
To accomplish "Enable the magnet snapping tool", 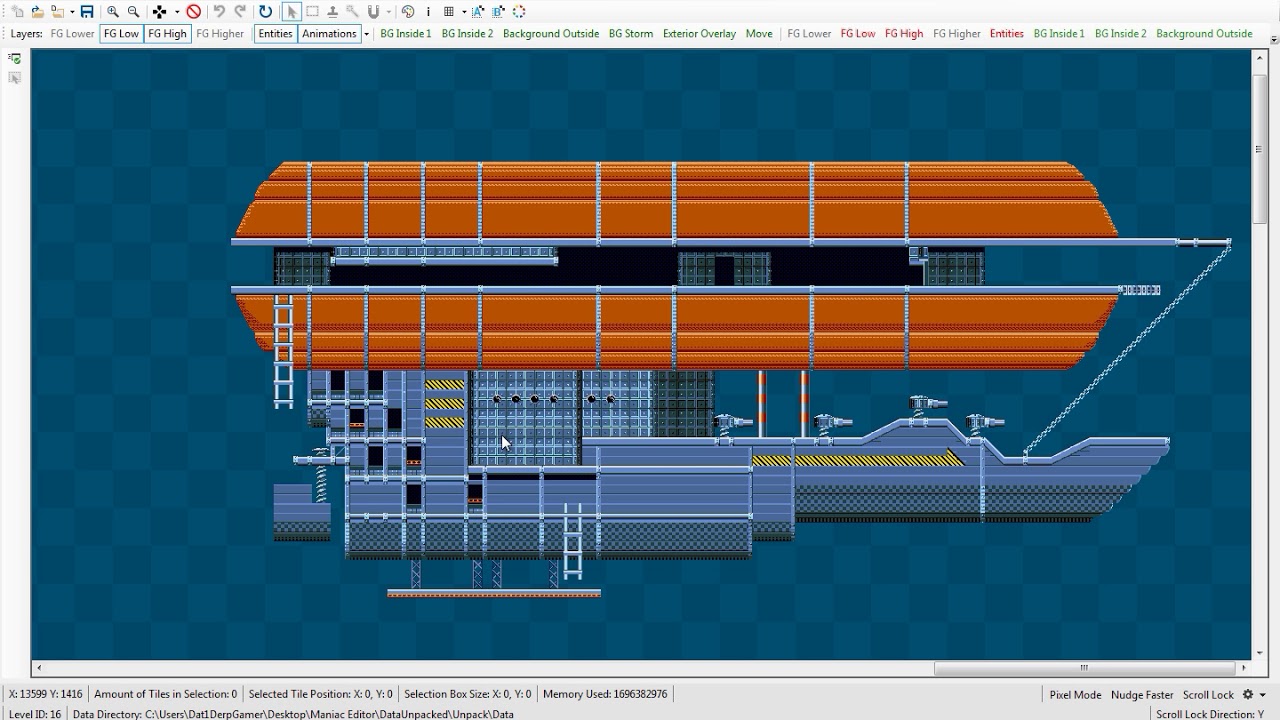I will coord(373,12).
